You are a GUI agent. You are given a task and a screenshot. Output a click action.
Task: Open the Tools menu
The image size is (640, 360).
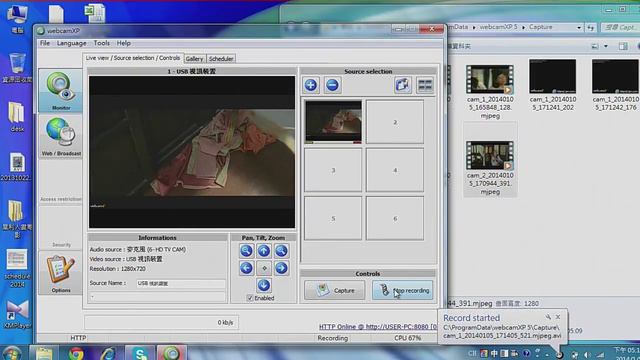(101, 43)
